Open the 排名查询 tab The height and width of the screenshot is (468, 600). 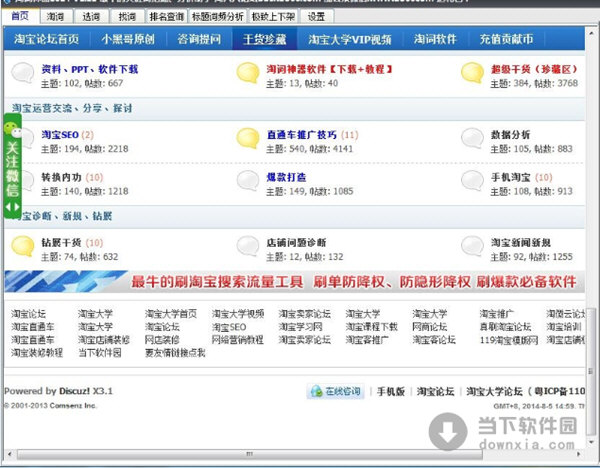[x=166, y=16]
